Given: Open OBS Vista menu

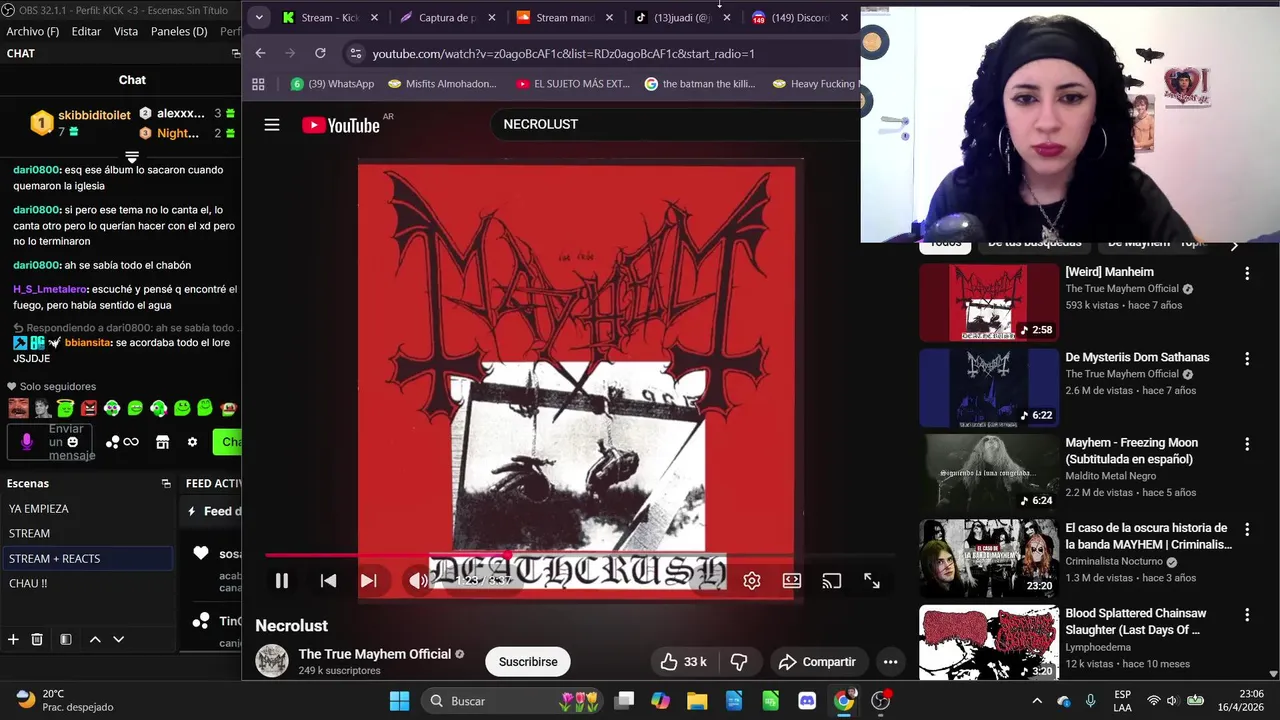Looking at the screenshot, I should point(126,31).
